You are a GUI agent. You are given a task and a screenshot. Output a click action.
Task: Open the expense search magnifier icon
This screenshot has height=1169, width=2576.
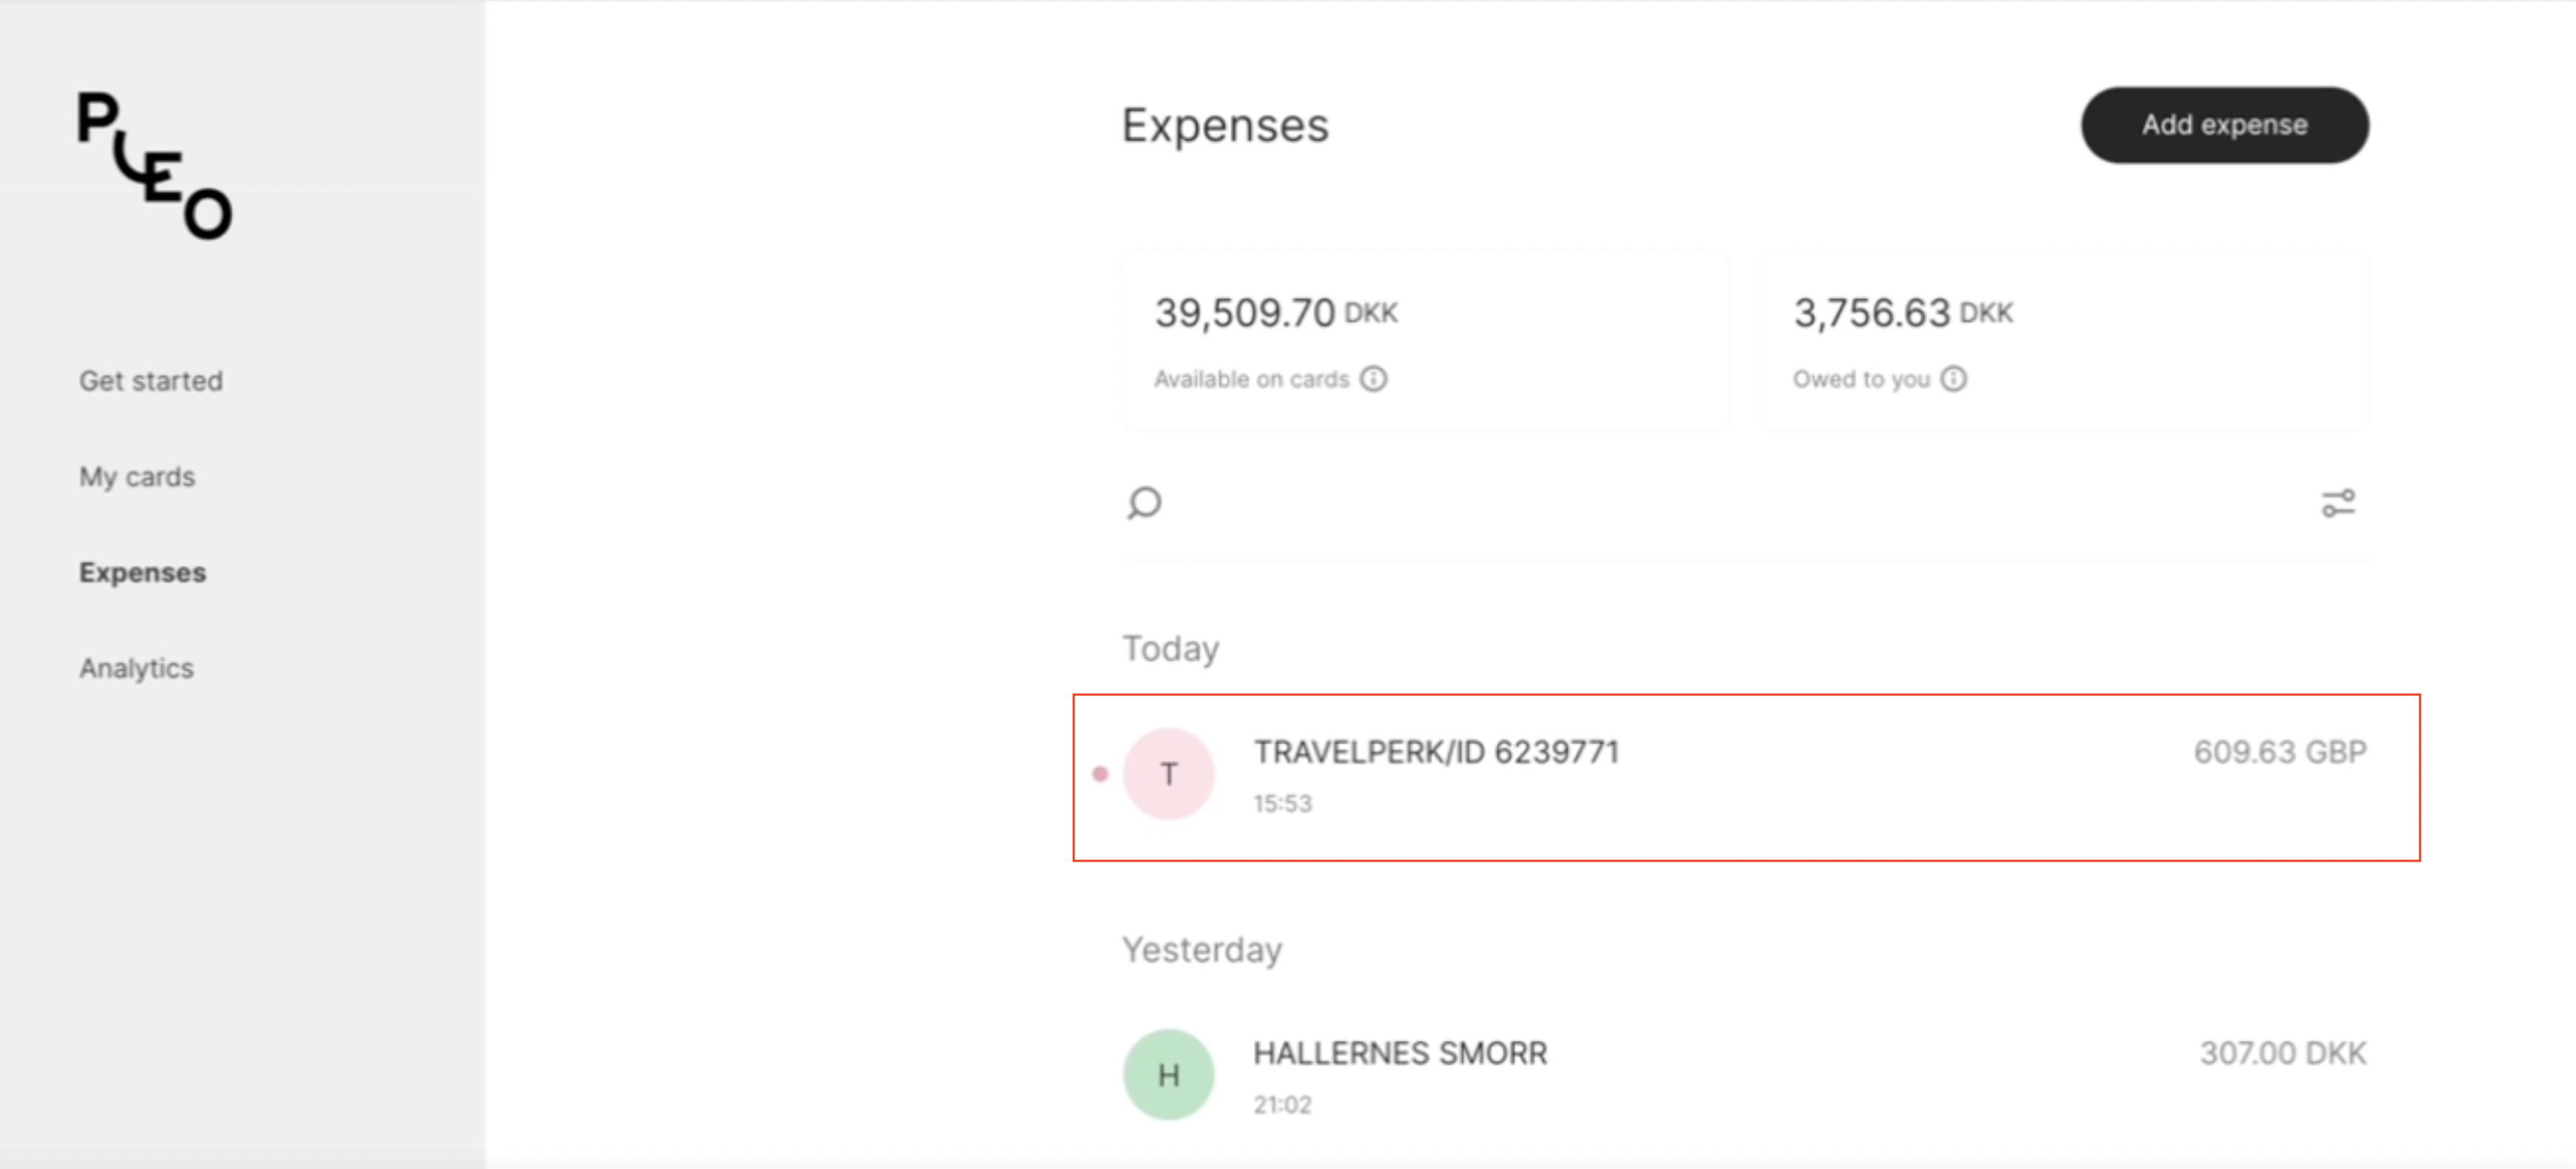point(1144,503)
